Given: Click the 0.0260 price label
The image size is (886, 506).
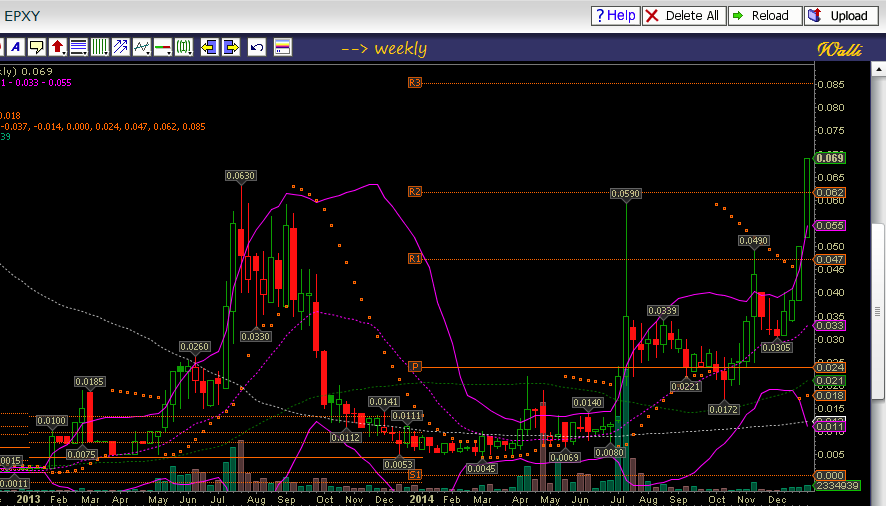Looking at the screenshot, I should click(194, 347).
